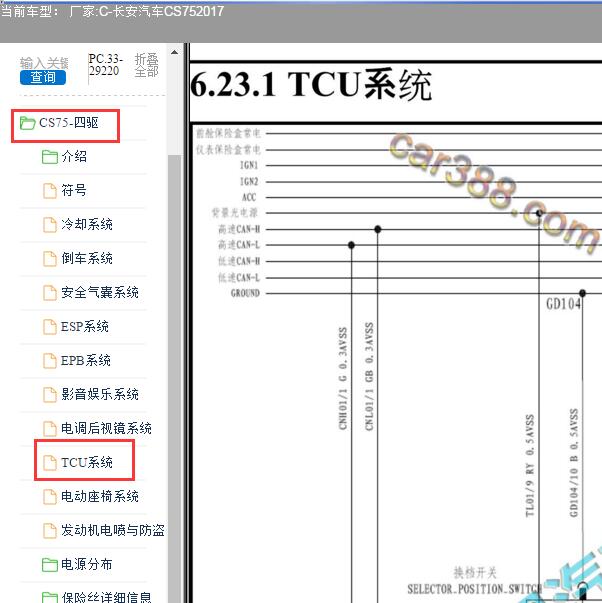Open the 介绍 folder icon
602x603 pixels.
[x=50, y=157]
